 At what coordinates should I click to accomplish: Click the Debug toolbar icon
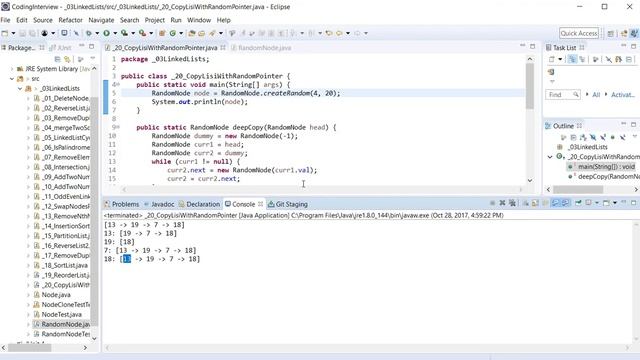tap(89, 33)
